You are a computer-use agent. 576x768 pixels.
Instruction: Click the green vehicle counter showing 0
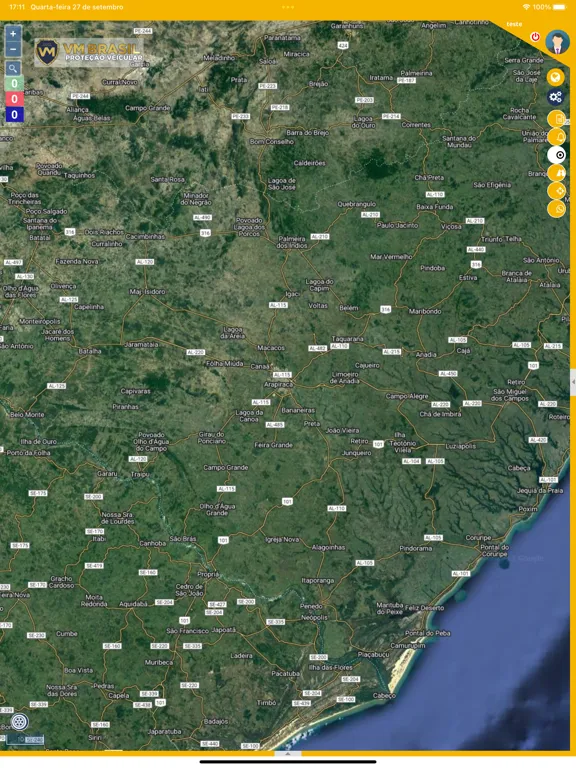click(x=14, y=83)
